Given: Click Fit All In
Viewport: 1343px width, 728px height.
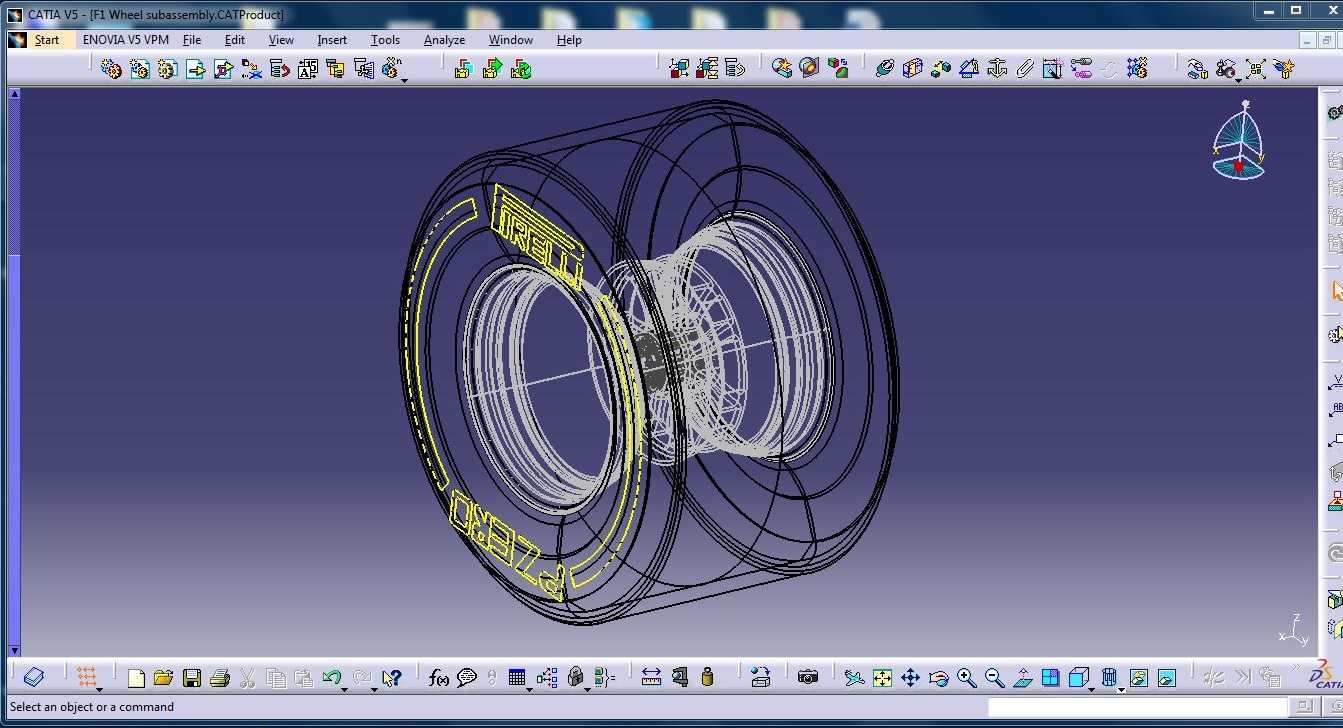Looking at the screenshot, I should [x=882, y=677].
